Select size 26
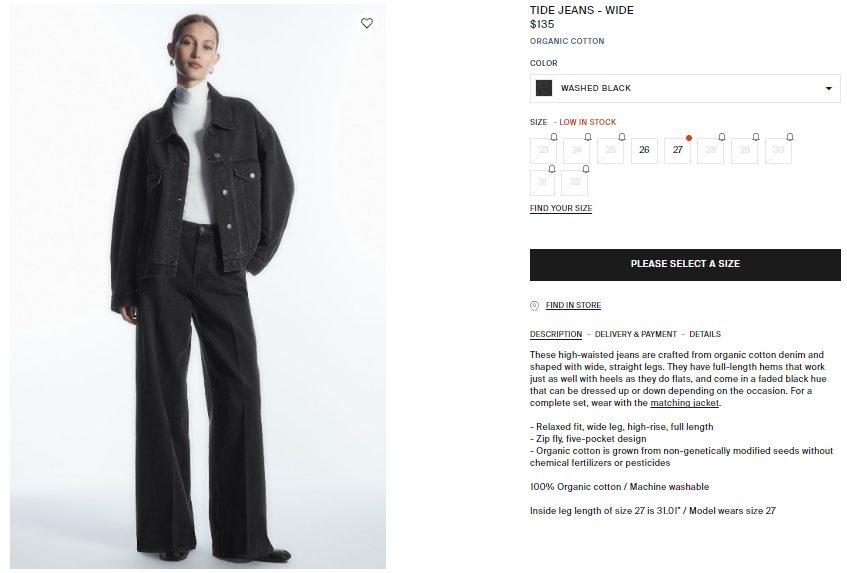Viewport: 847px width, 573px height. tap(644, 150)
